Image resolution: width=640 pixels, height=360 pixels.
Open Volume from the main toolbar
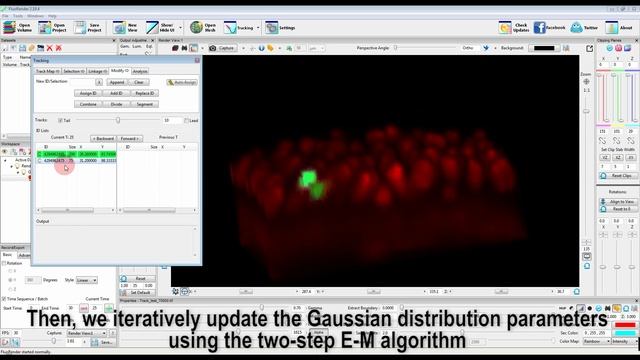click(x=18, y=27)
